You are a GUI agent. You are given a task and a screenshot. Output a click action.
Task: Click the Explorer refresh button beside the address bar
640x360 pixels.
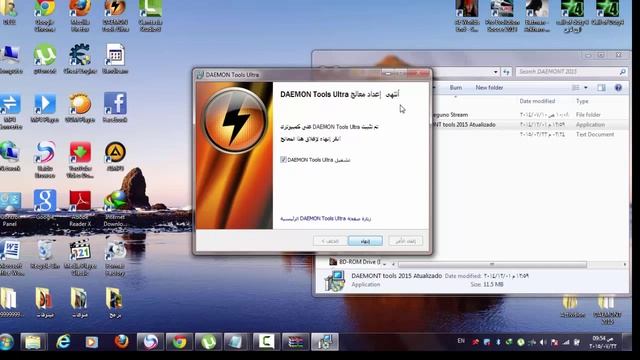506,72
